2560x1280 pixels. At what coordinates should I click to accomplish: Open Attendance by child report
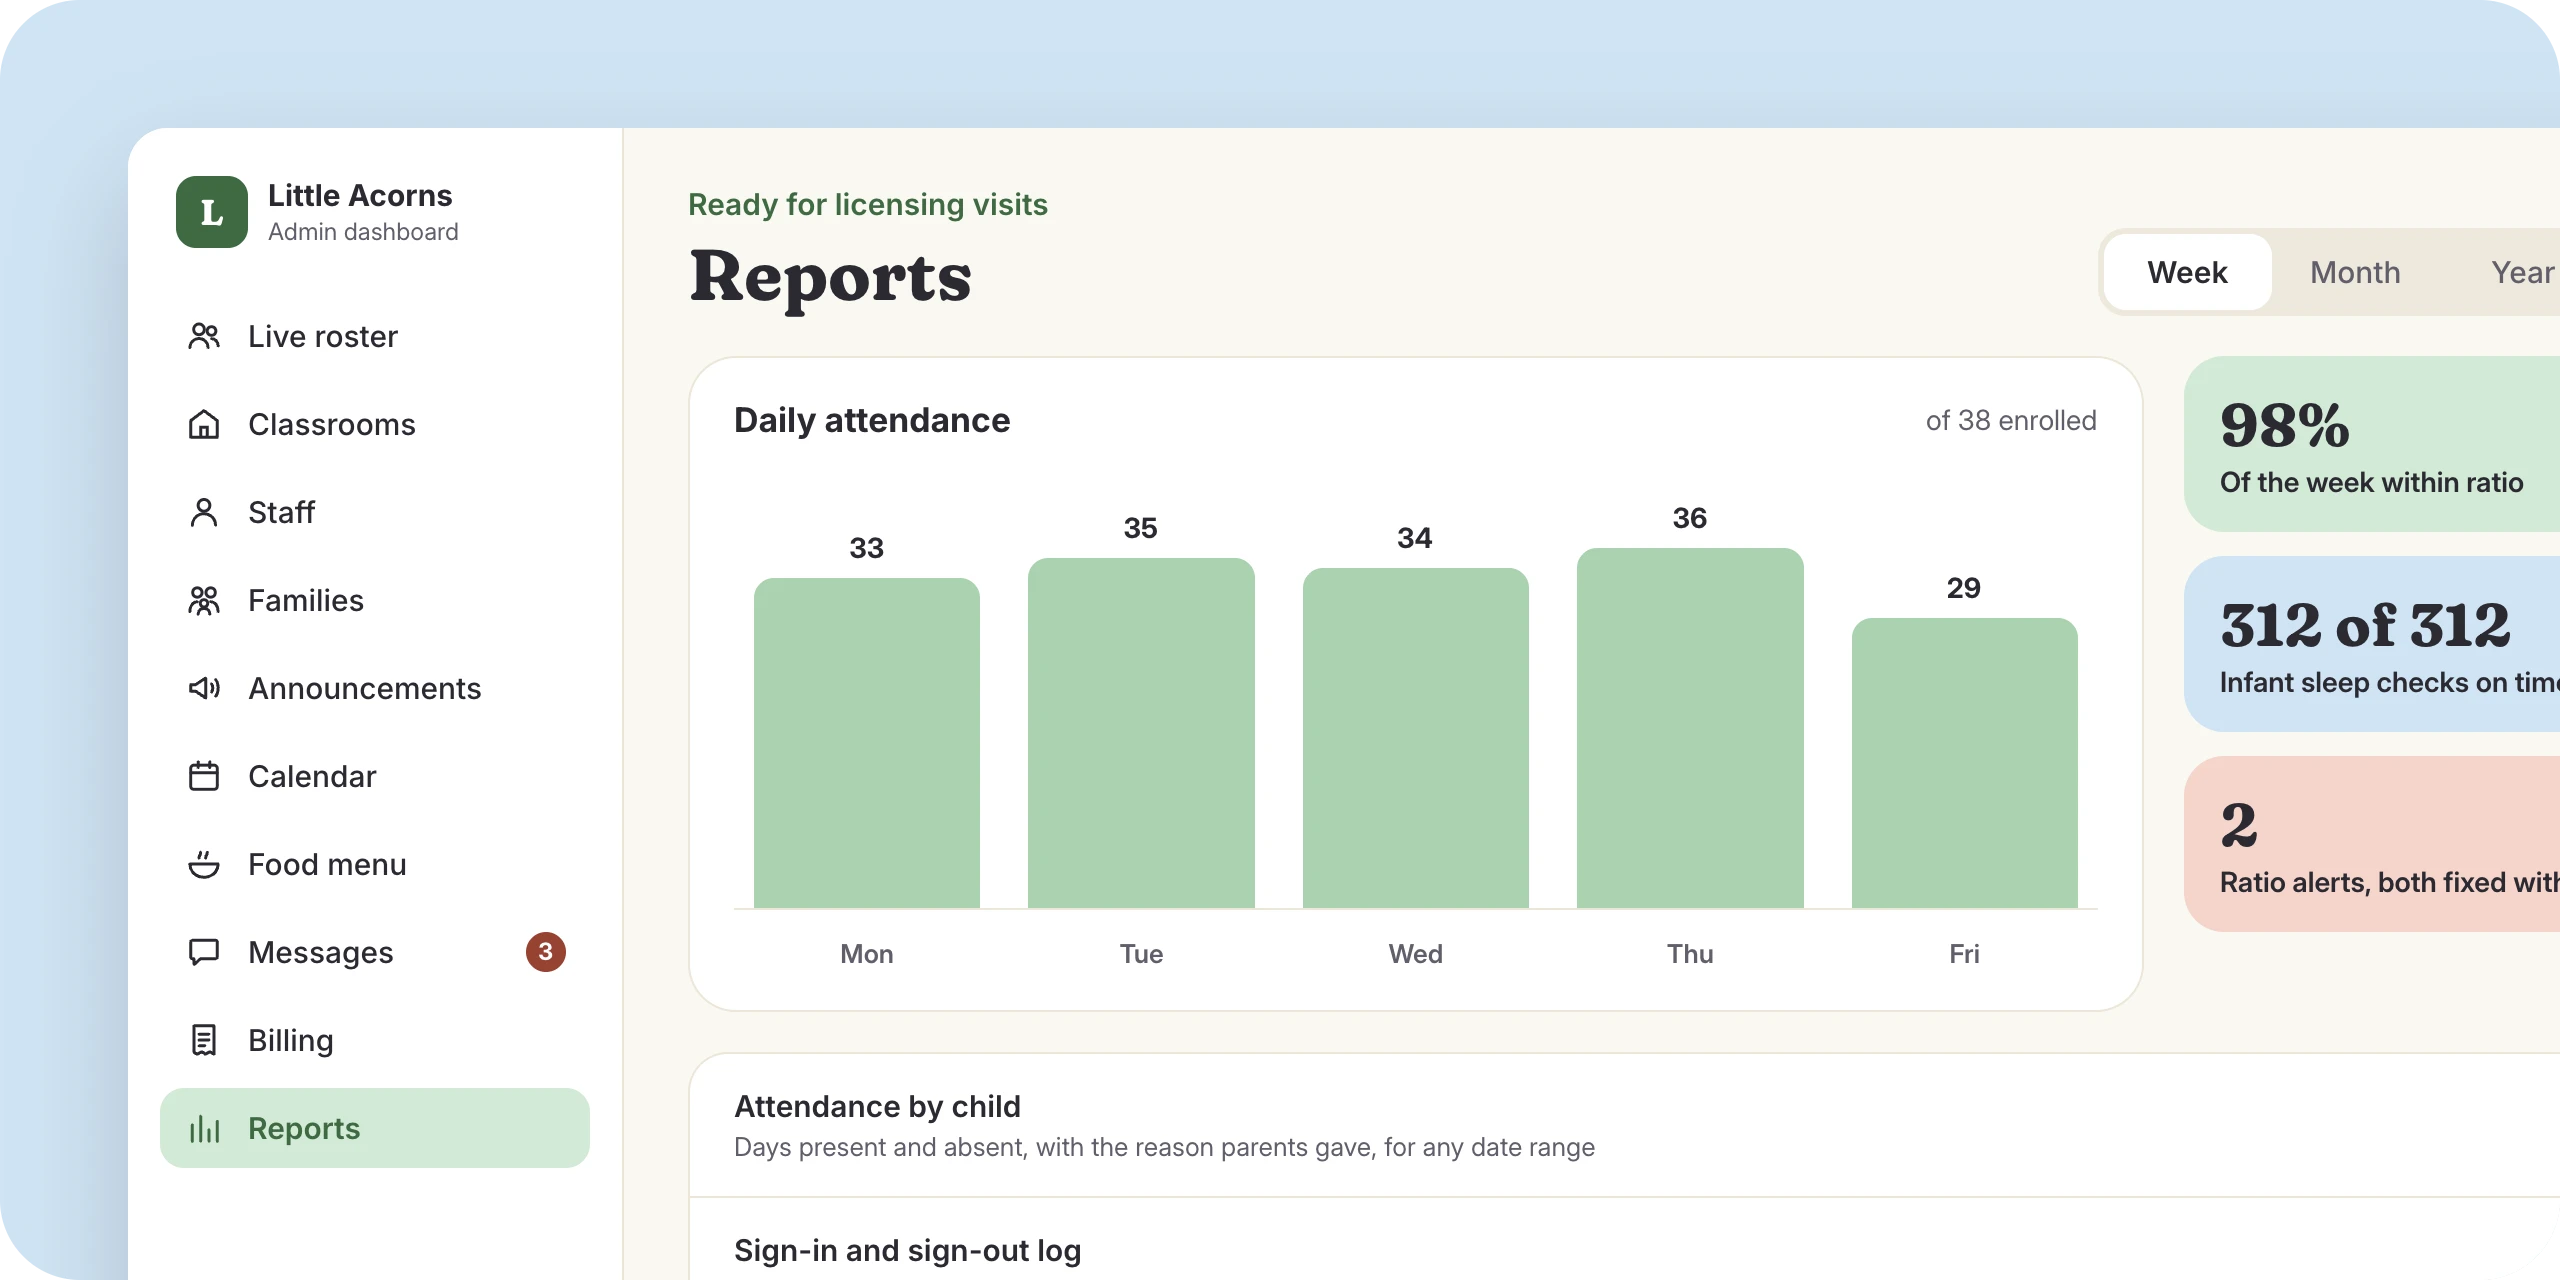point(1625,1126)
